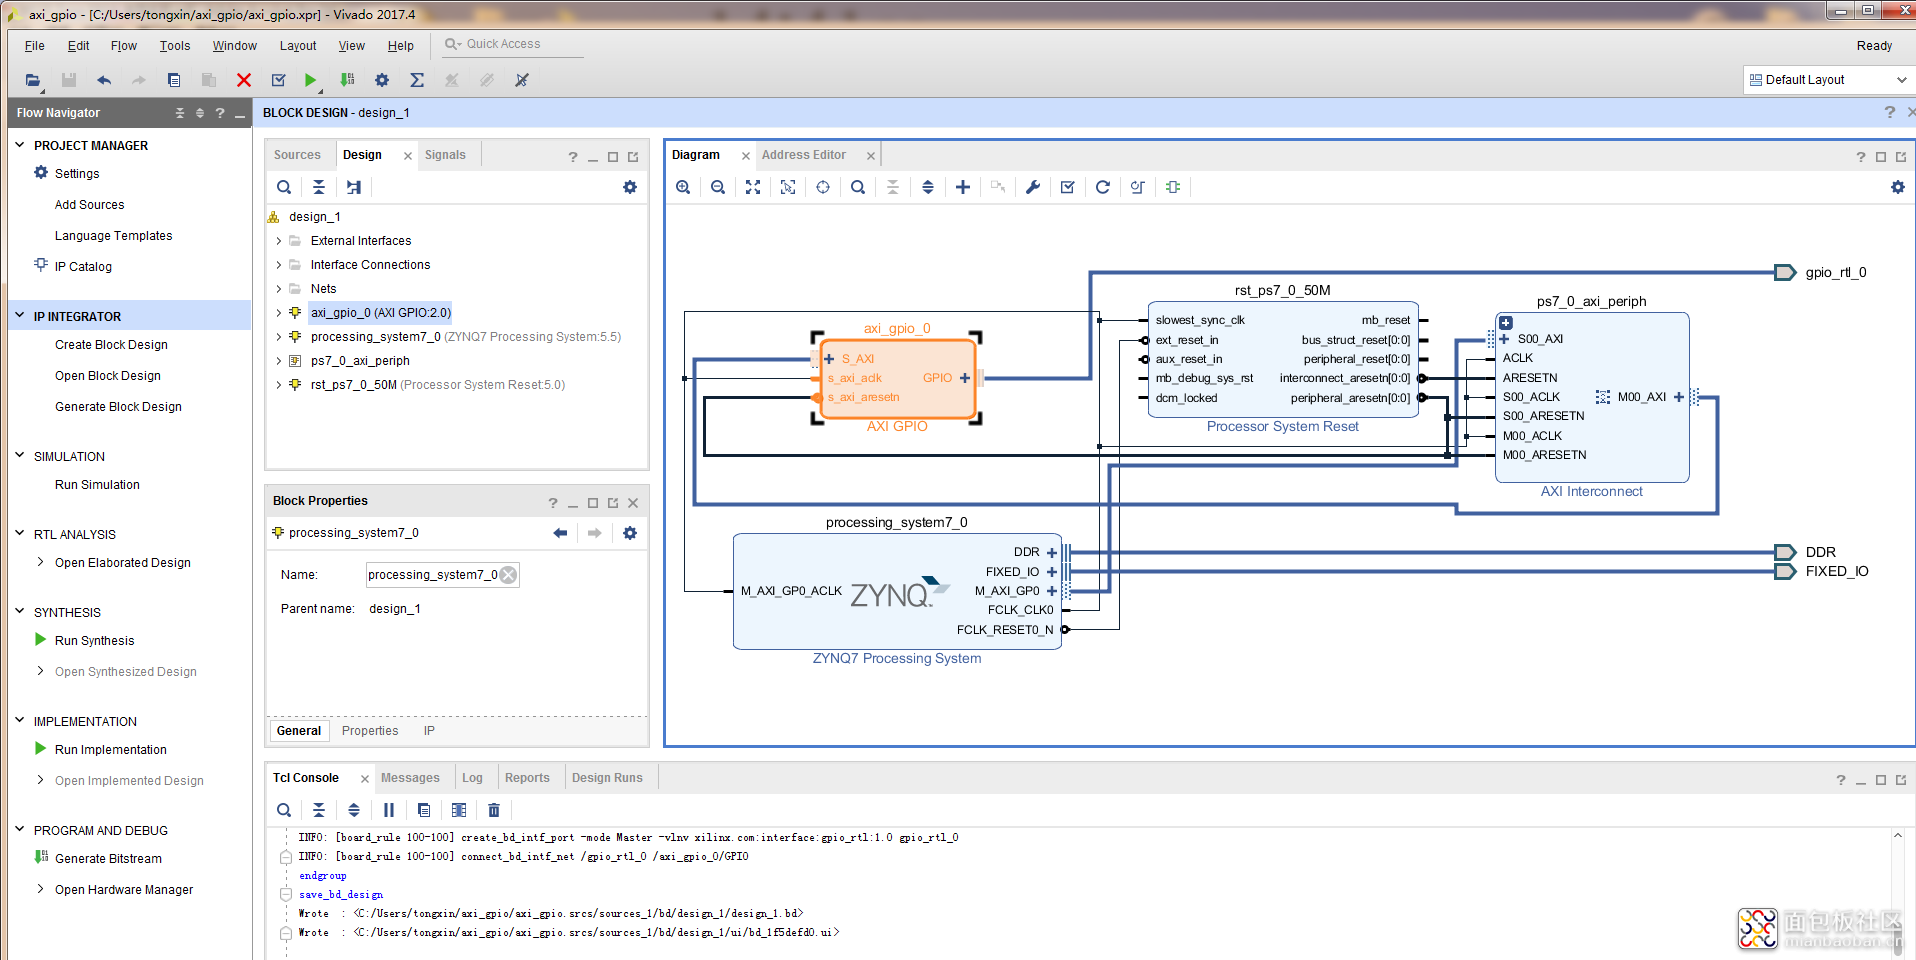The width and height of the screenshot is (1916, 960).
Task: Click the Add IP plus icon in Diagram toolbar
Action: click(x=963, y=187)
